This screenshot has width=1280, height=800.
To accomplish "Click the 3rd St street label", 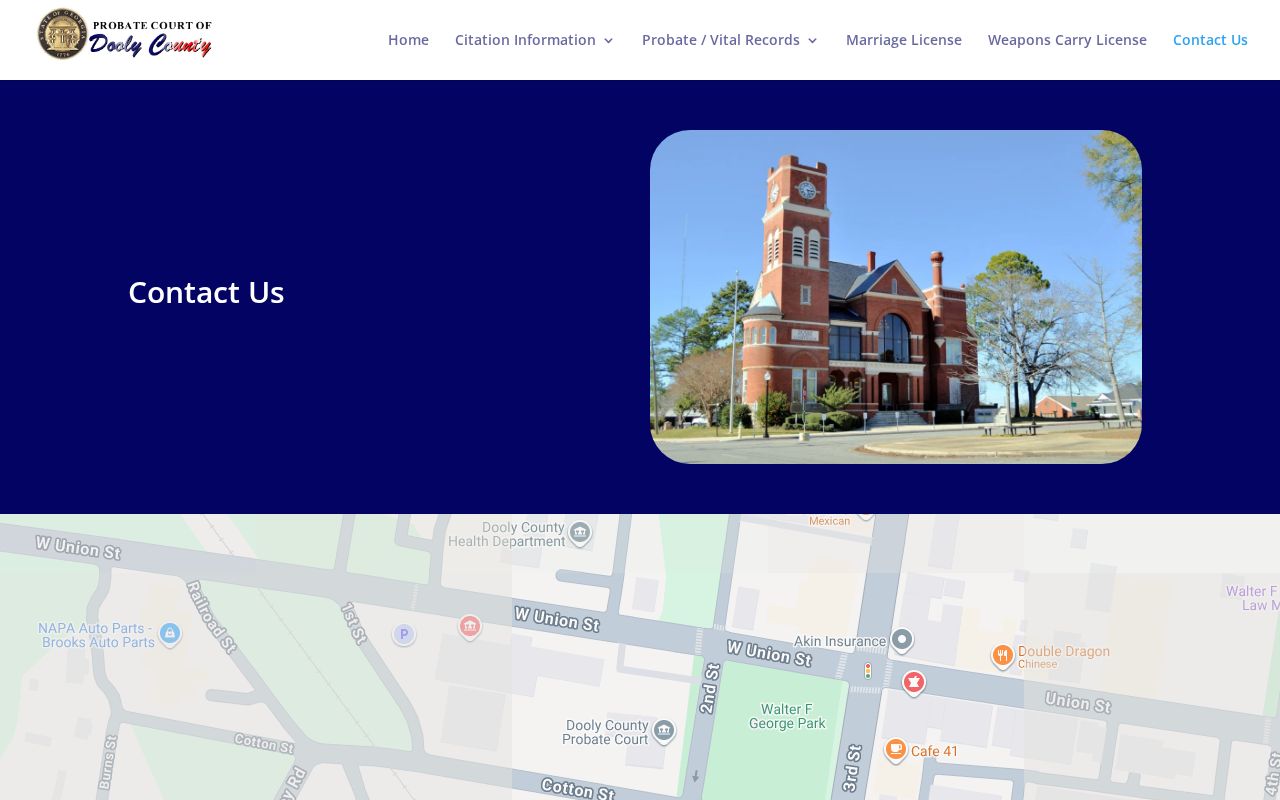I will [851, 768].
